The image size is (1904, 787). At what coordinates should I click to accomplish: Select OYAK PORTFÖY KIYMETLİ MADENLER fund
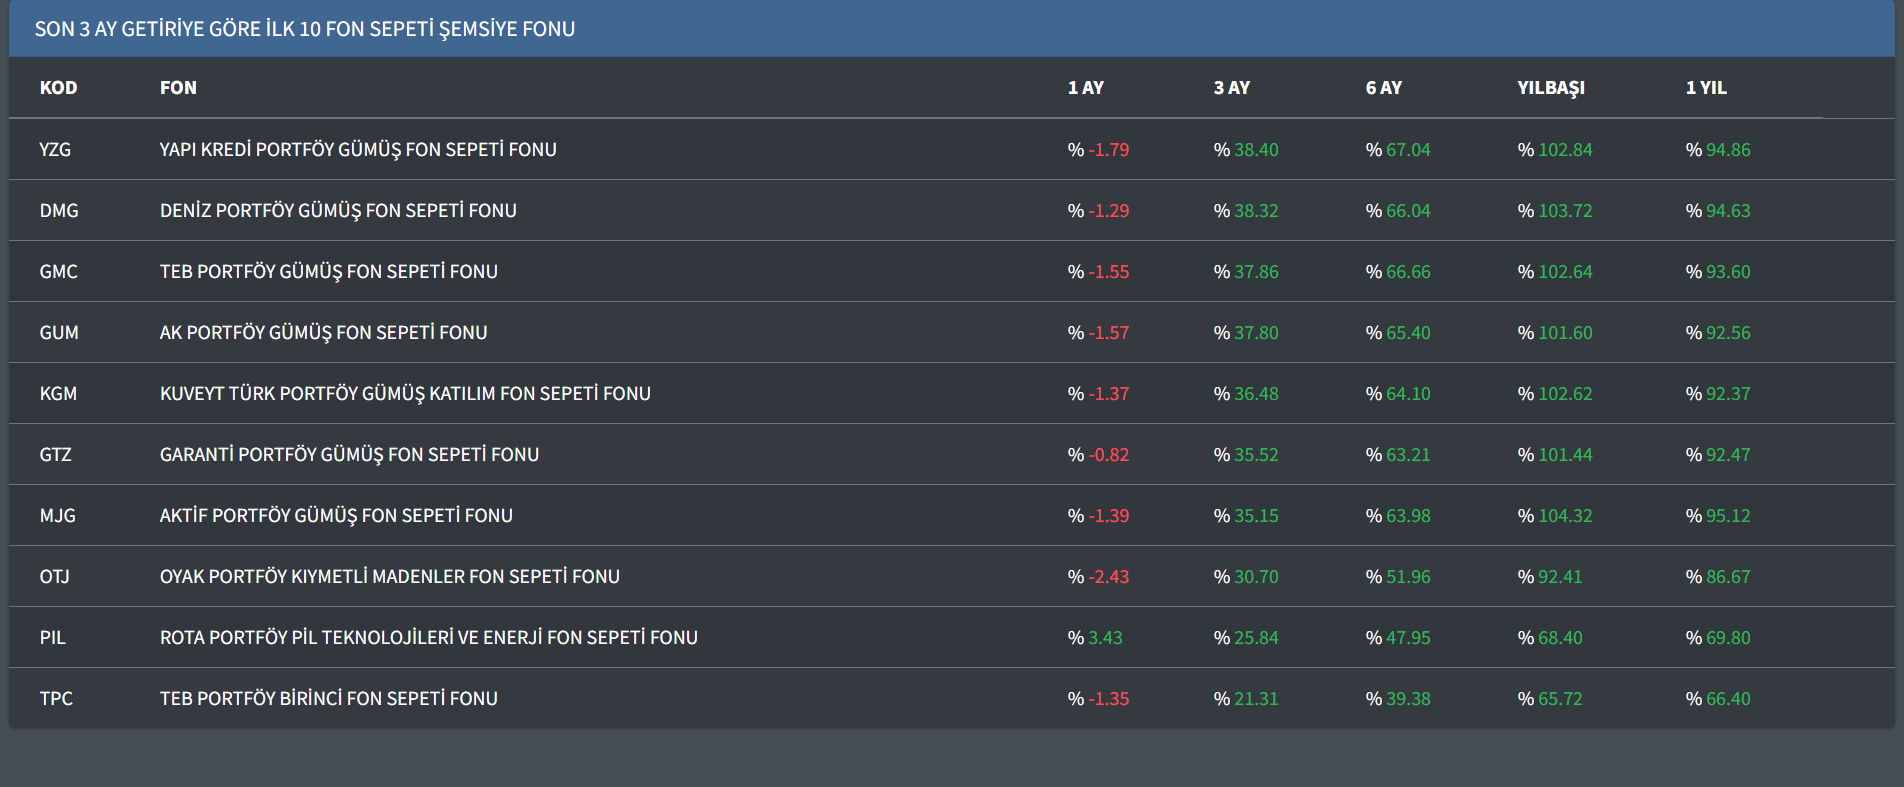389,577
